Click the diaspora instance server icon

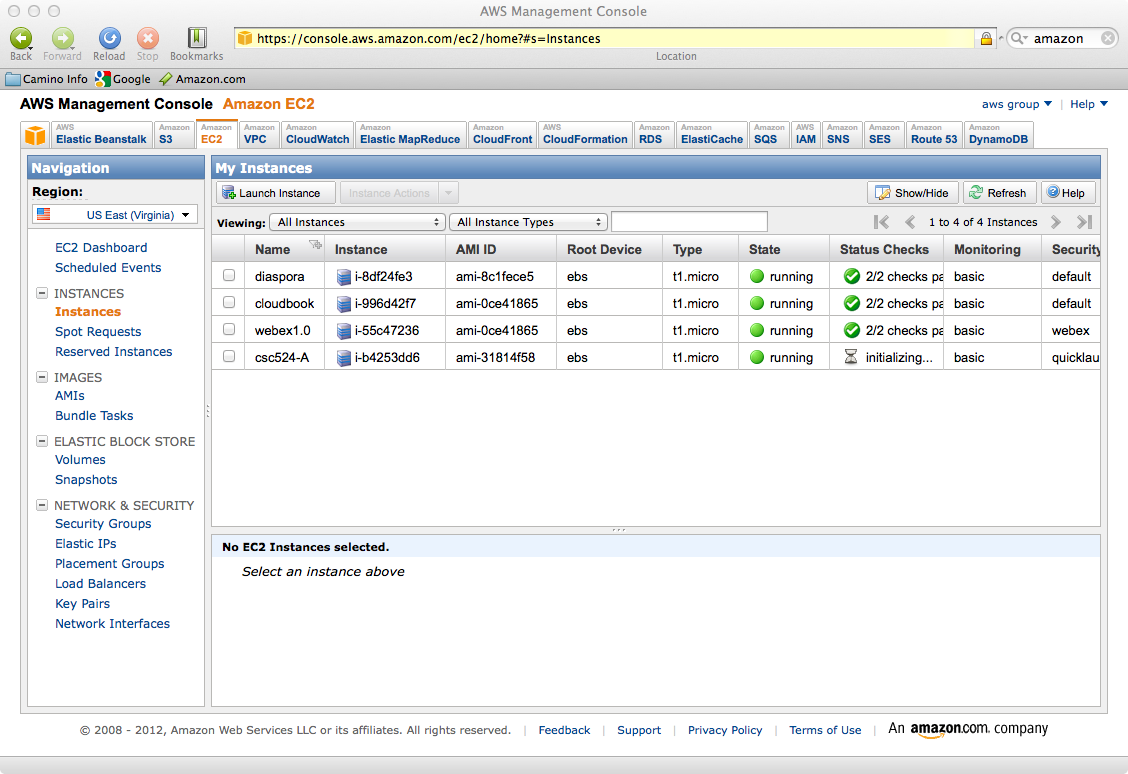click(343, 276)
